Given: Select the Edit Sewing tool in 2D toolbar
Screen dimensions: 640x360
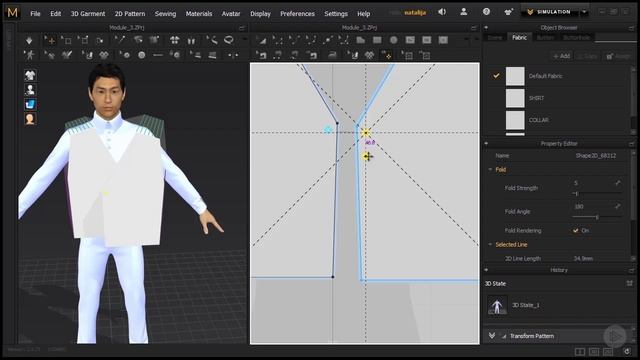Looking at the screenshot, I should pos(262,55).
